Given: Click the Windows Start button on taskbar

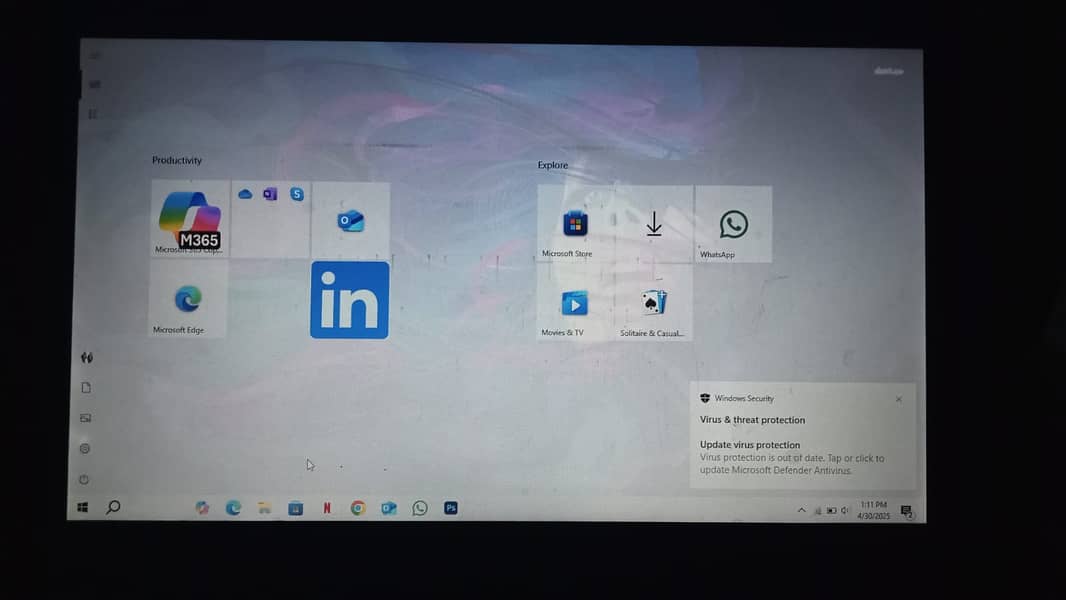Looking at the screenshot, I should pyautogui.click(x=82, y=508).
